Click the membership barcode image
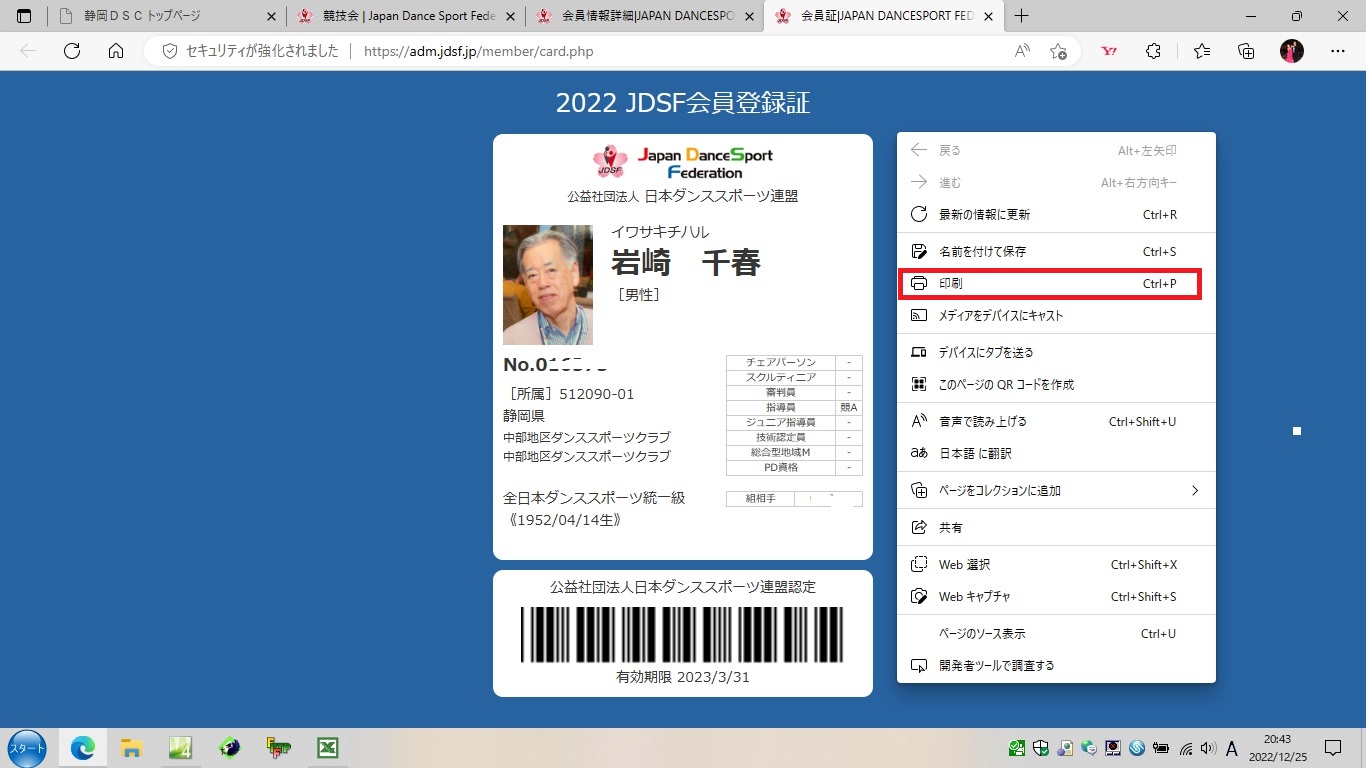 [x=682, y=634]
